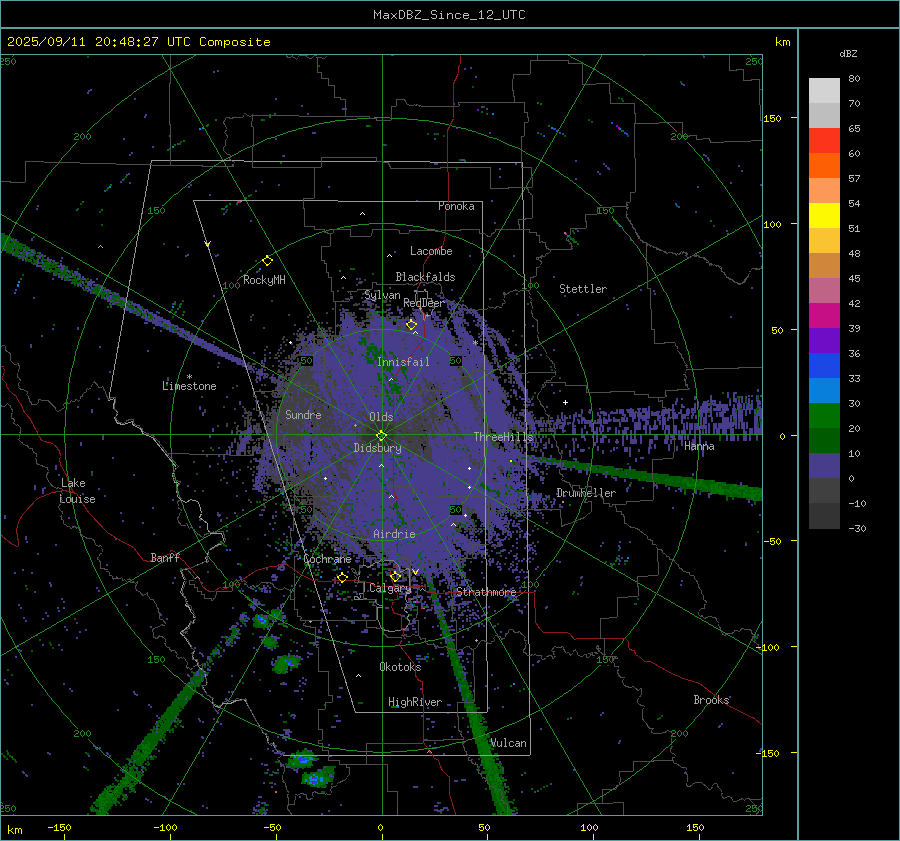Image resolution: width=900 pixels, height=841 pixels.
Task: Select the orange 57-60 dBZ legend swatch
Action: click(824, 166)
